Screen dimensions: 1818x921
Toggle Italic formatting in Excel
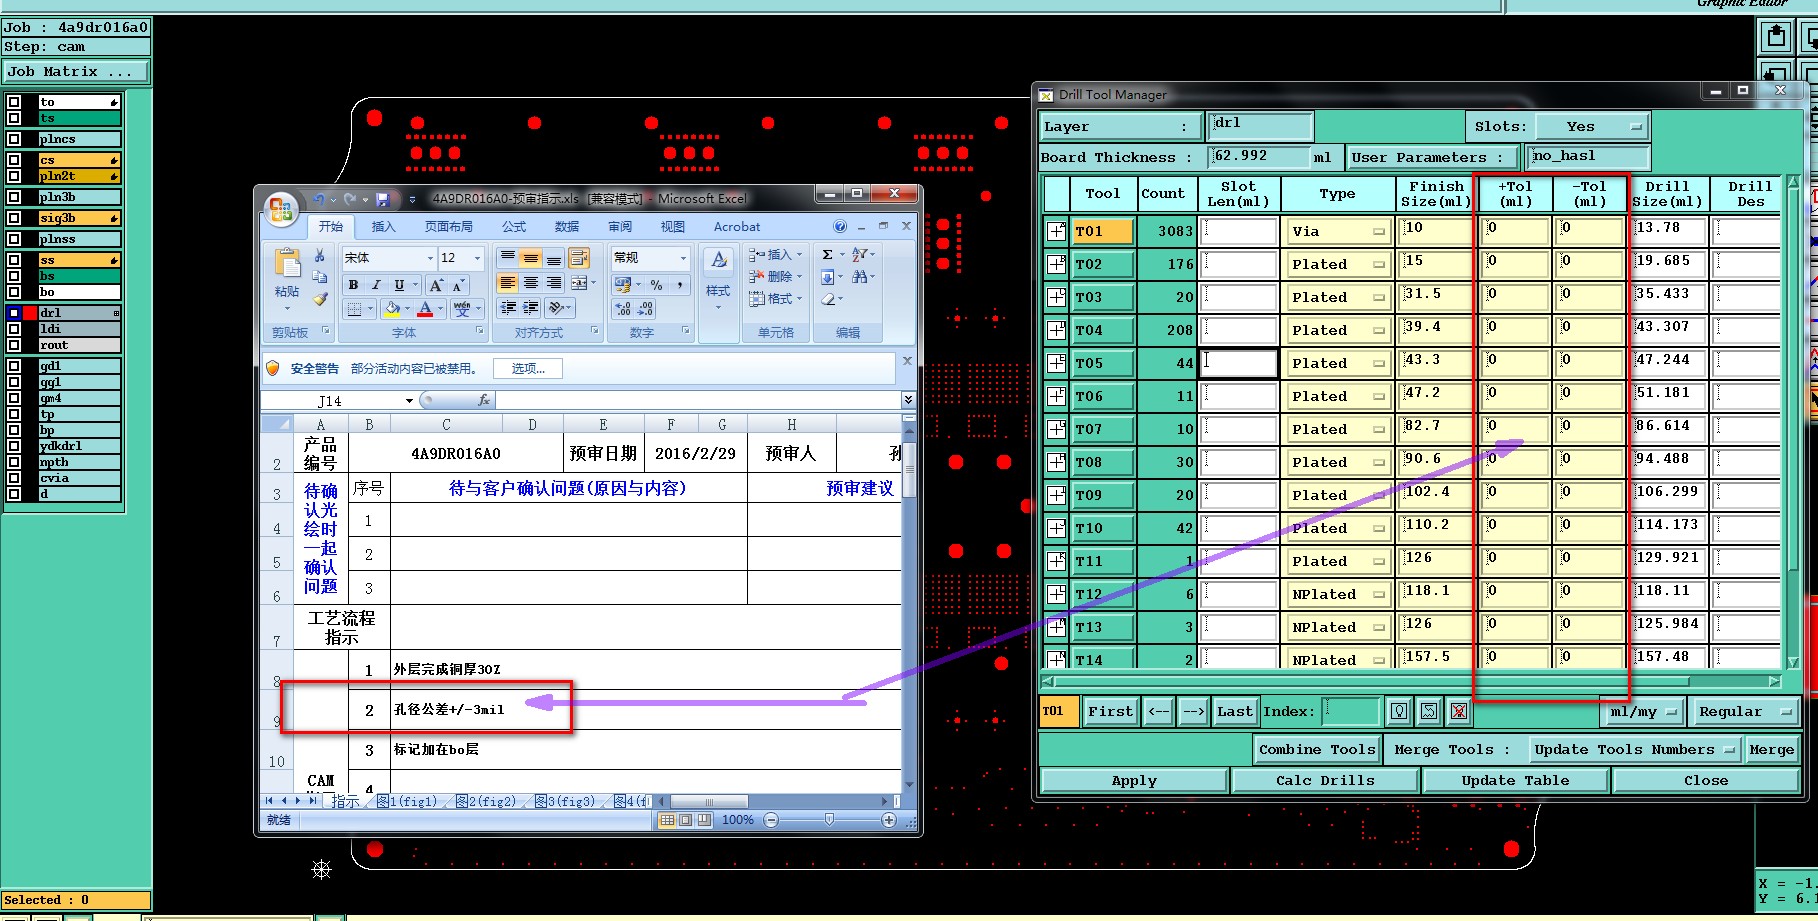point(376,285)
